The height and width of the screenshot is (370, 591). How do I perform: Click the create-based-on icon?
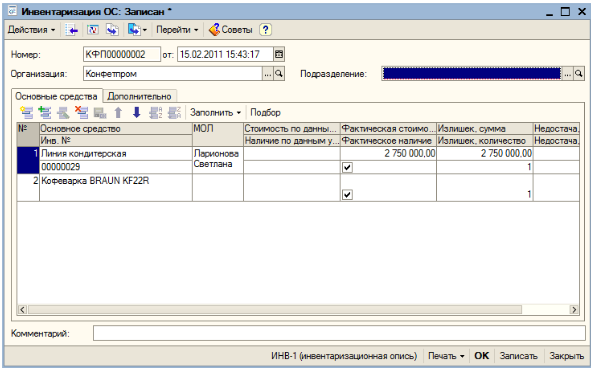click(134, 30)
